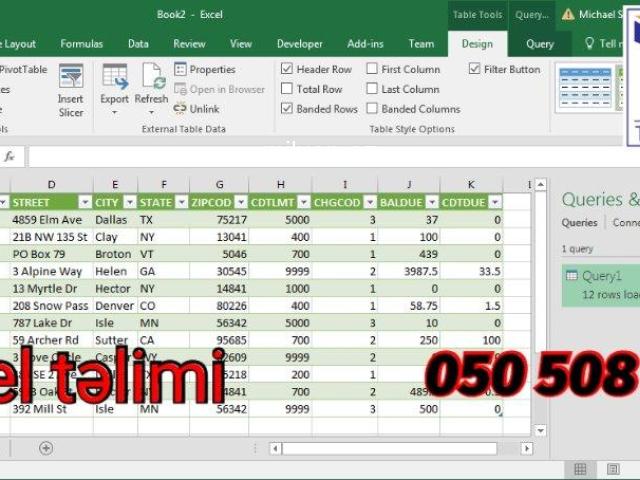
Task: Add a new sheet with plus icon
Action: [x=46, y=448]
